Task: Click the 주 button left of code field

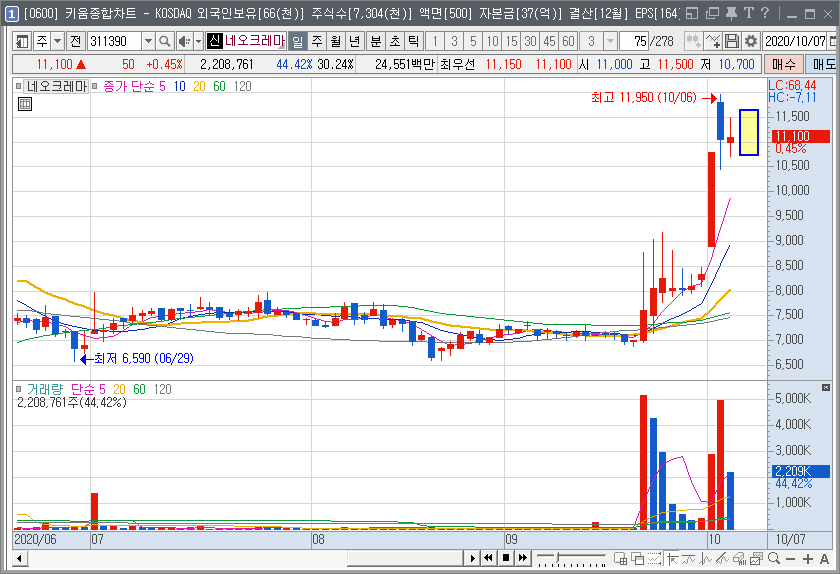Action: [42, 41]
